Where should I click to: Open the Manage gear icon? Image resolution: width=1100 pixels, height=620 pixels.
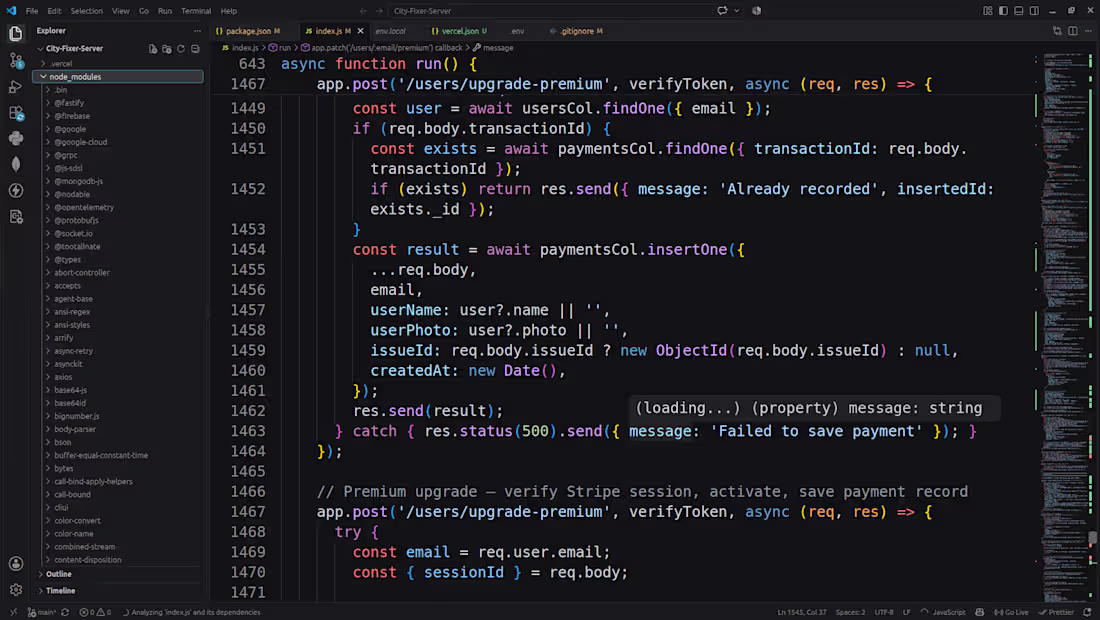coord(15,590)
